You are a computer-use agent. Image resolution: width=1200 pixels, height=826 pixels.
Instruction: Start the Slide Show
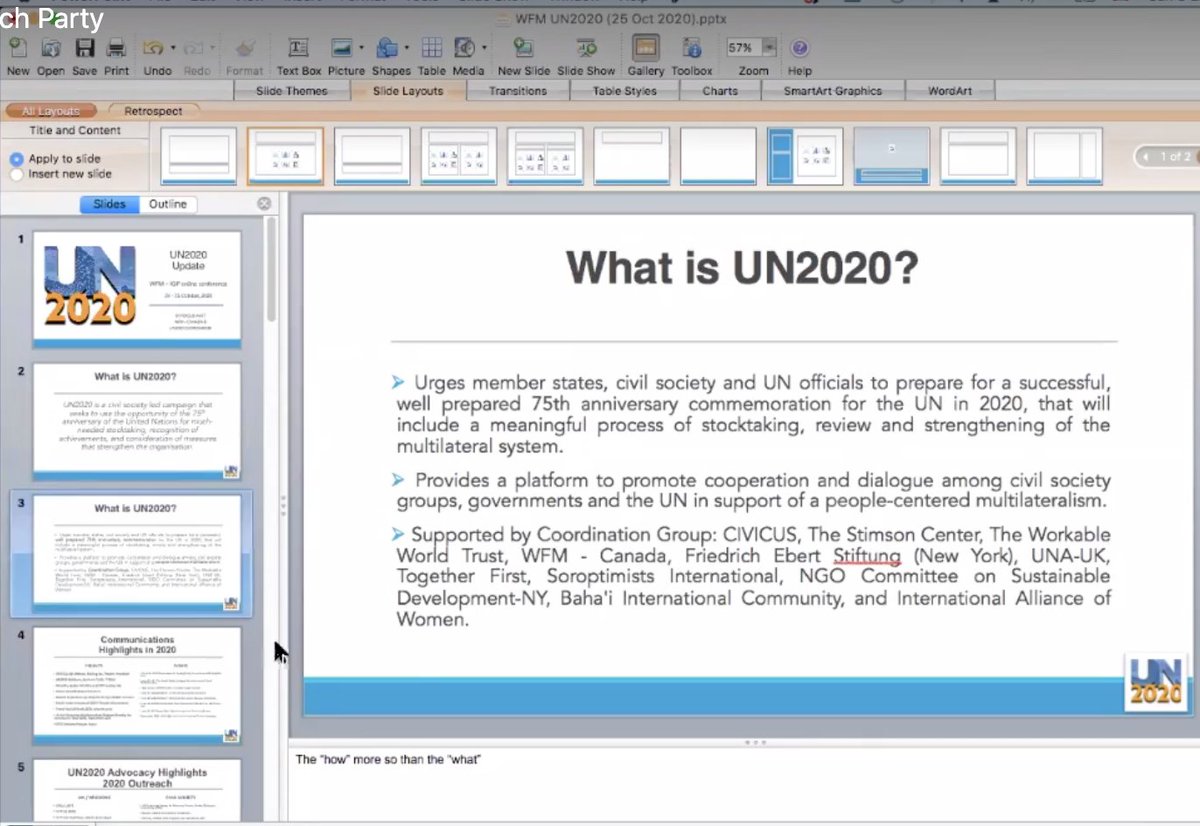[586, 48]
